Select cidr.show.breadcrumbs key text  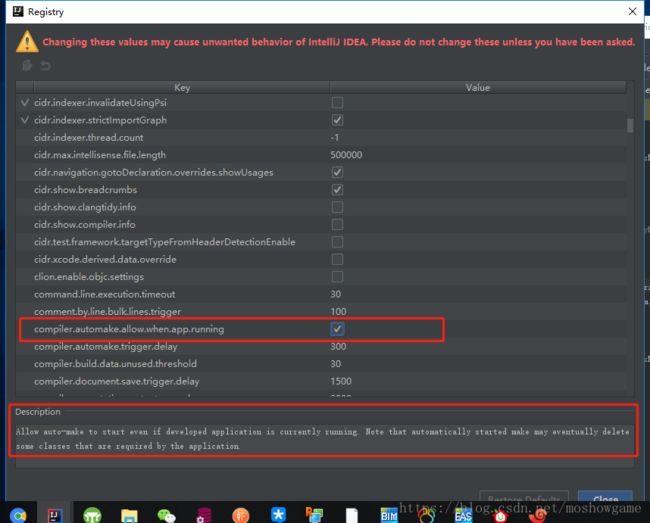click(85, 189)
